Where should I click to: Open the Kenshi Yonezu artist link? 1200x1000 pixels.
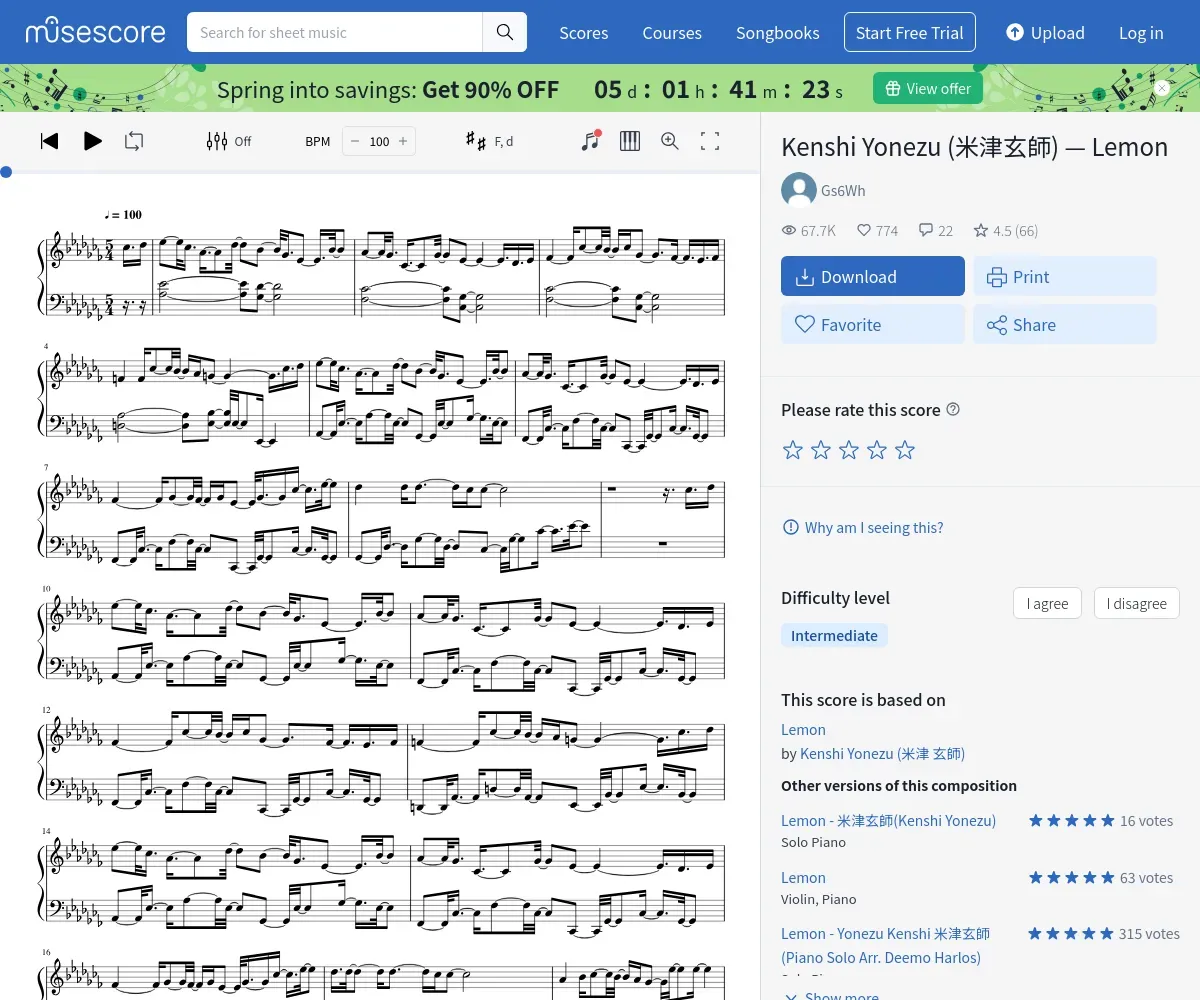tap(882, 753)
